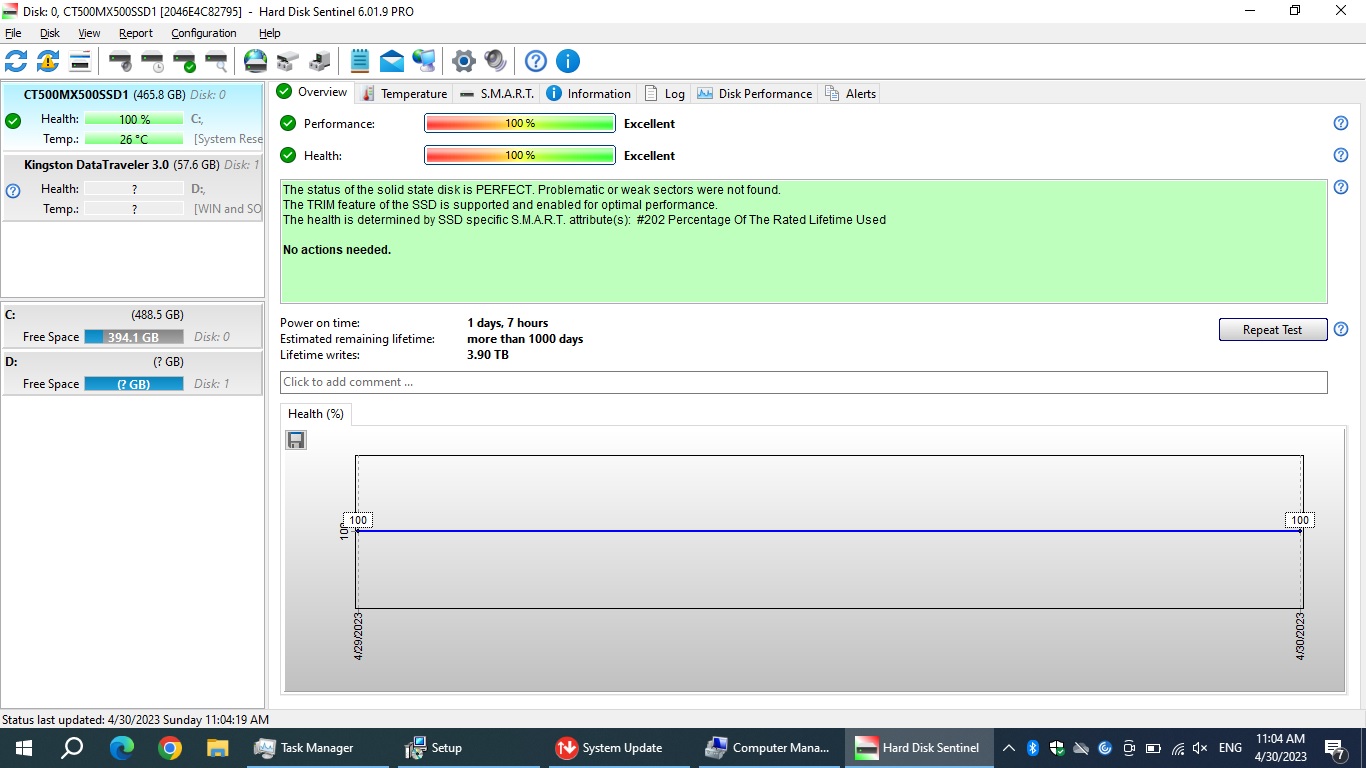
Task: Switch to the S.M.A.R.T. tab
Action: point(497,93)
